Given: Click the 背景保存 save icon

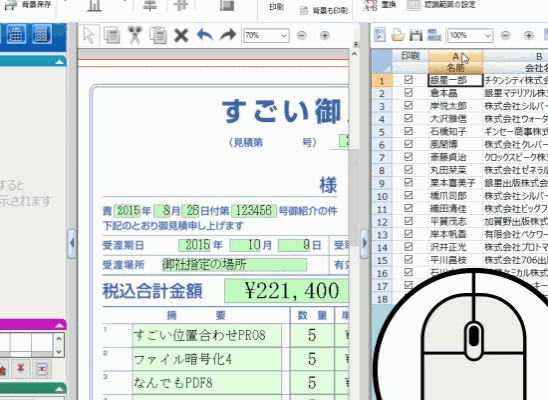Looking at the screenshot, I should click(10, 5).
